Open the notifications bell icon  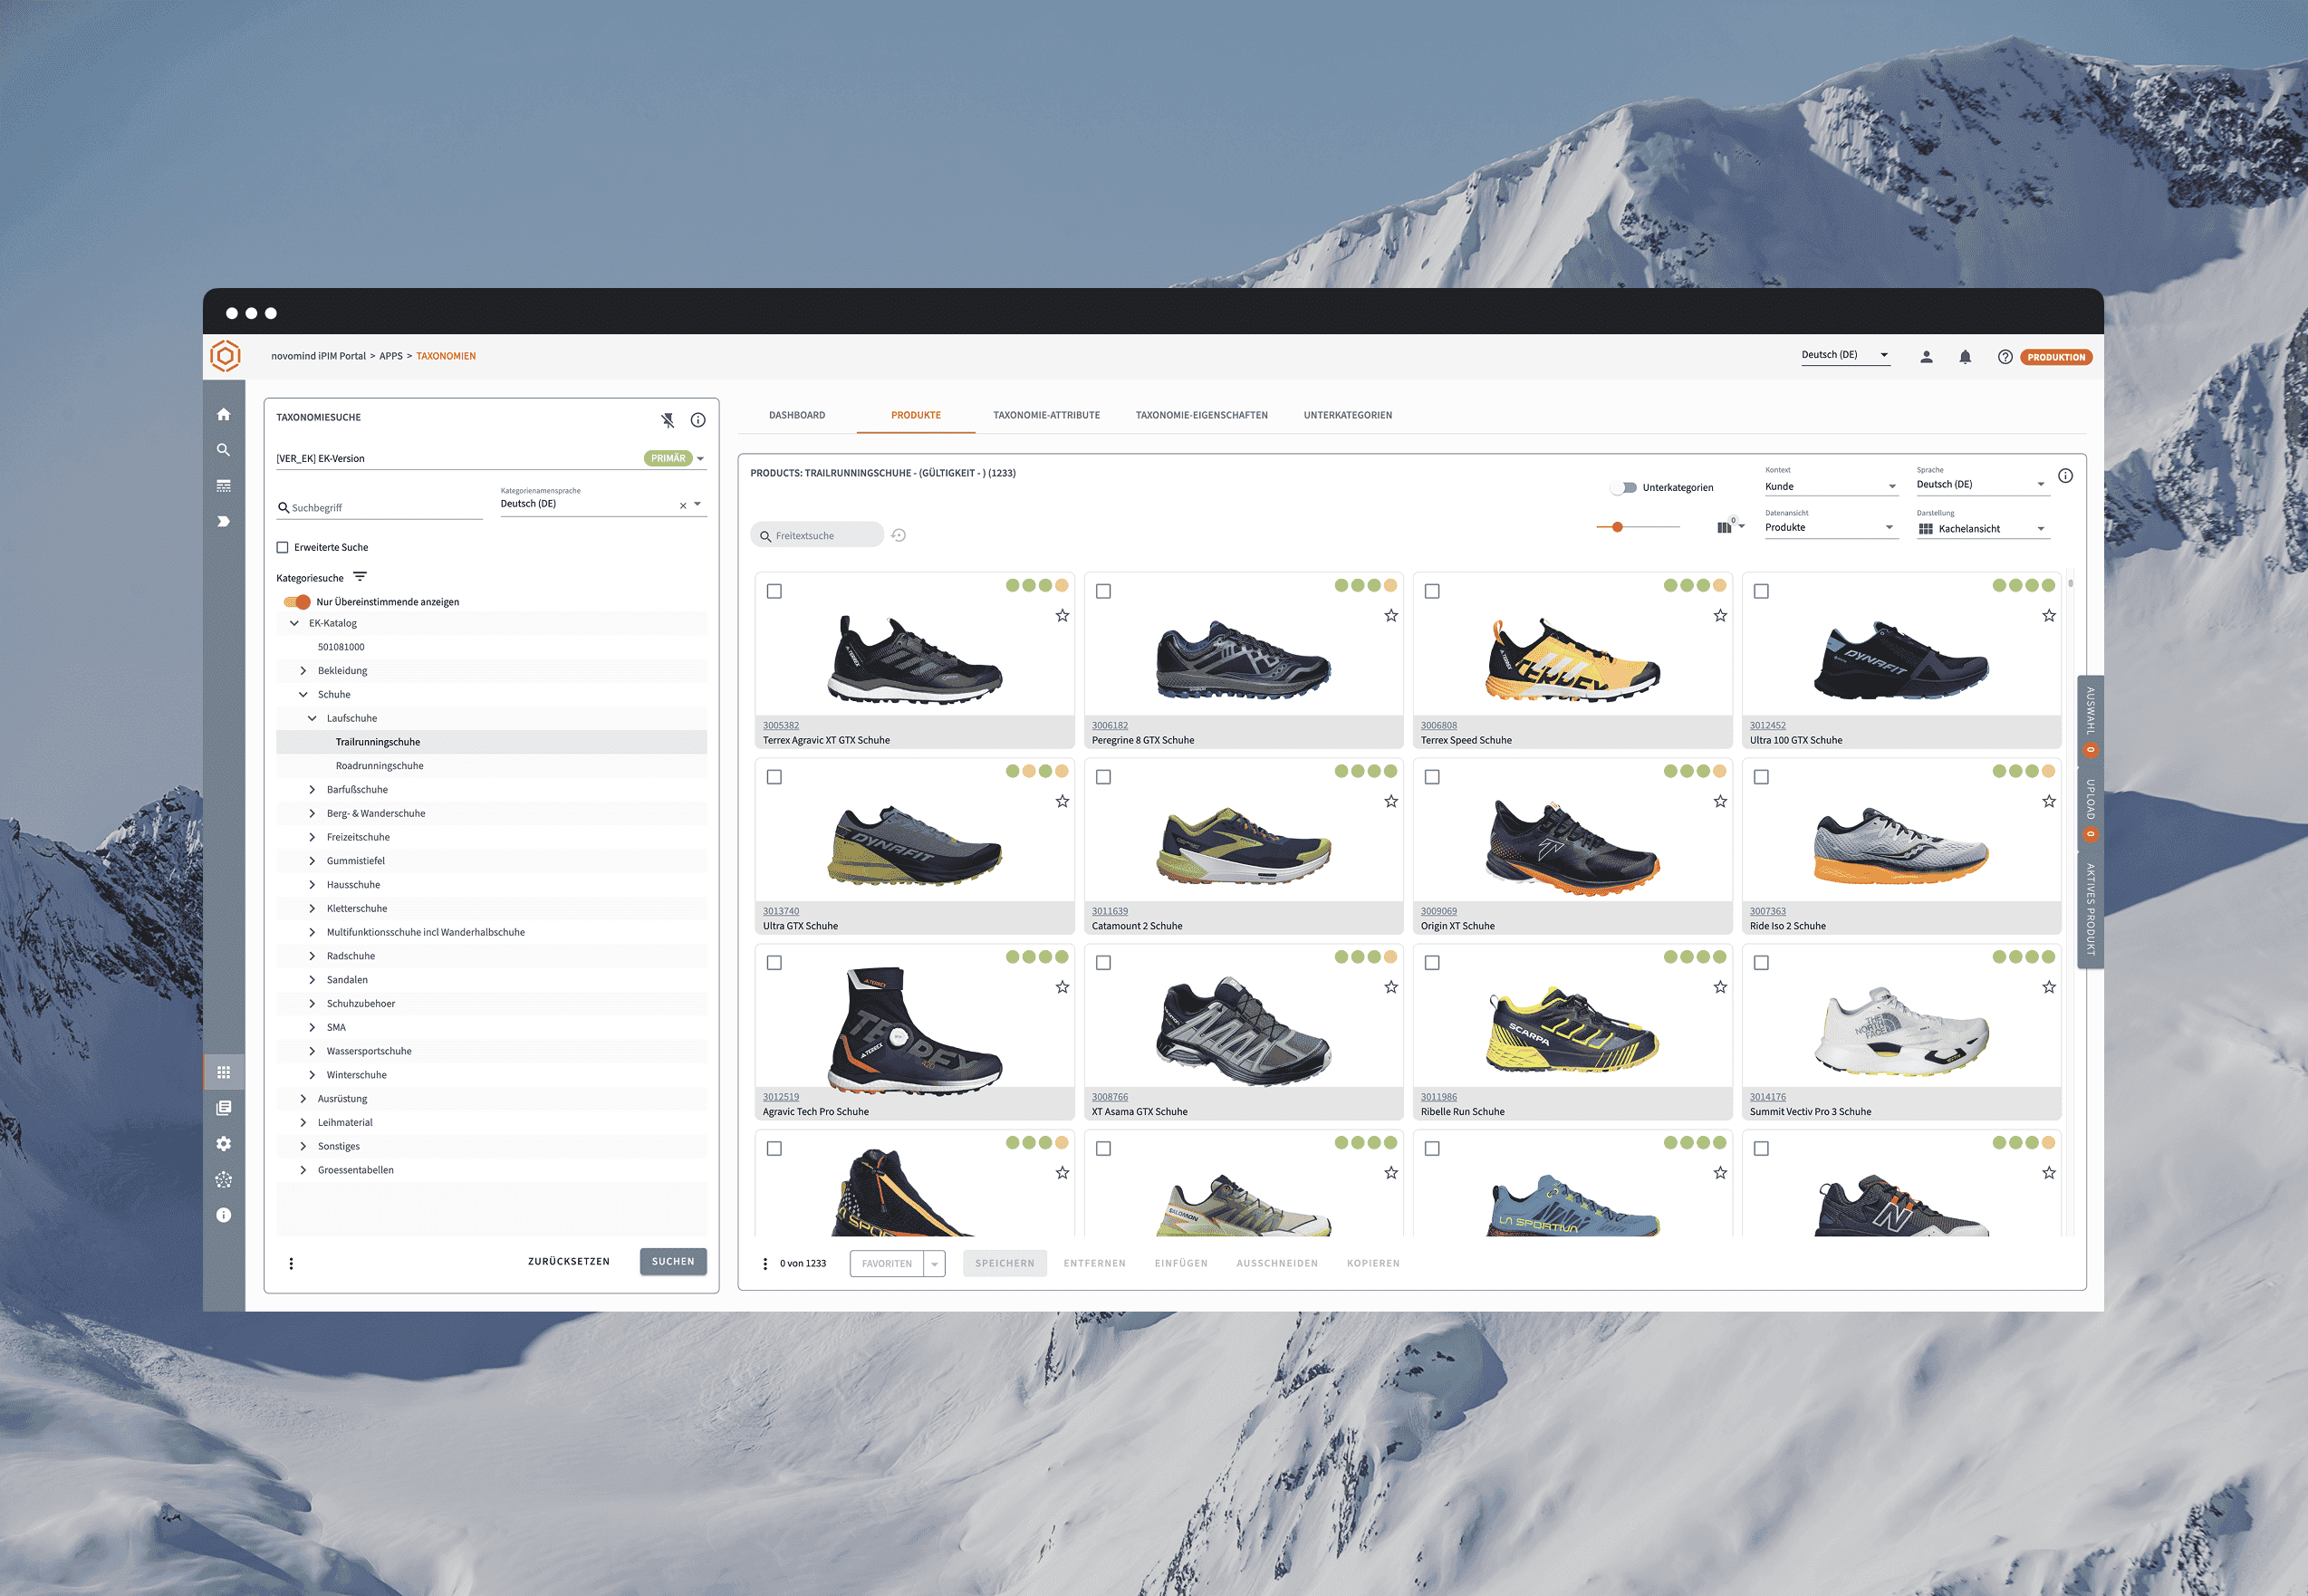coord(1964,357)
